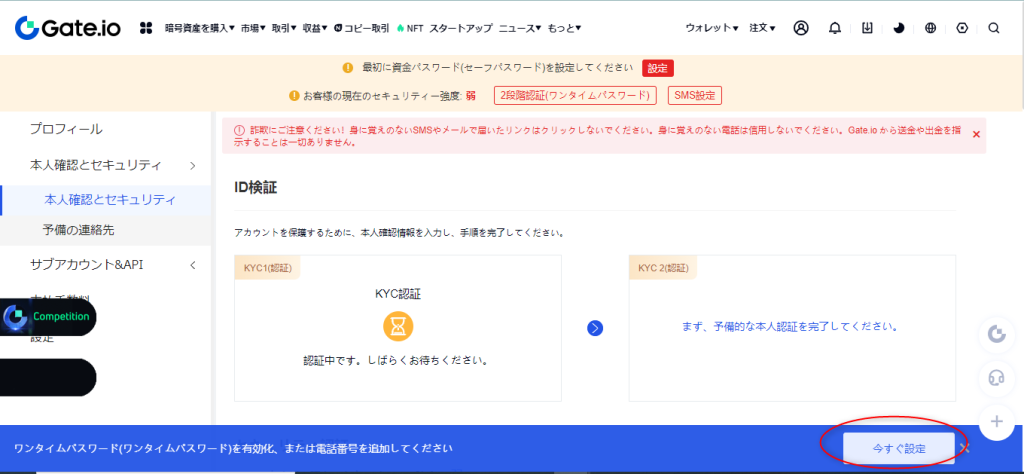The width and height of the screenshot is (1024, 474).
Task: Click the hexagon settings icon in header
Action: [962, 28]
